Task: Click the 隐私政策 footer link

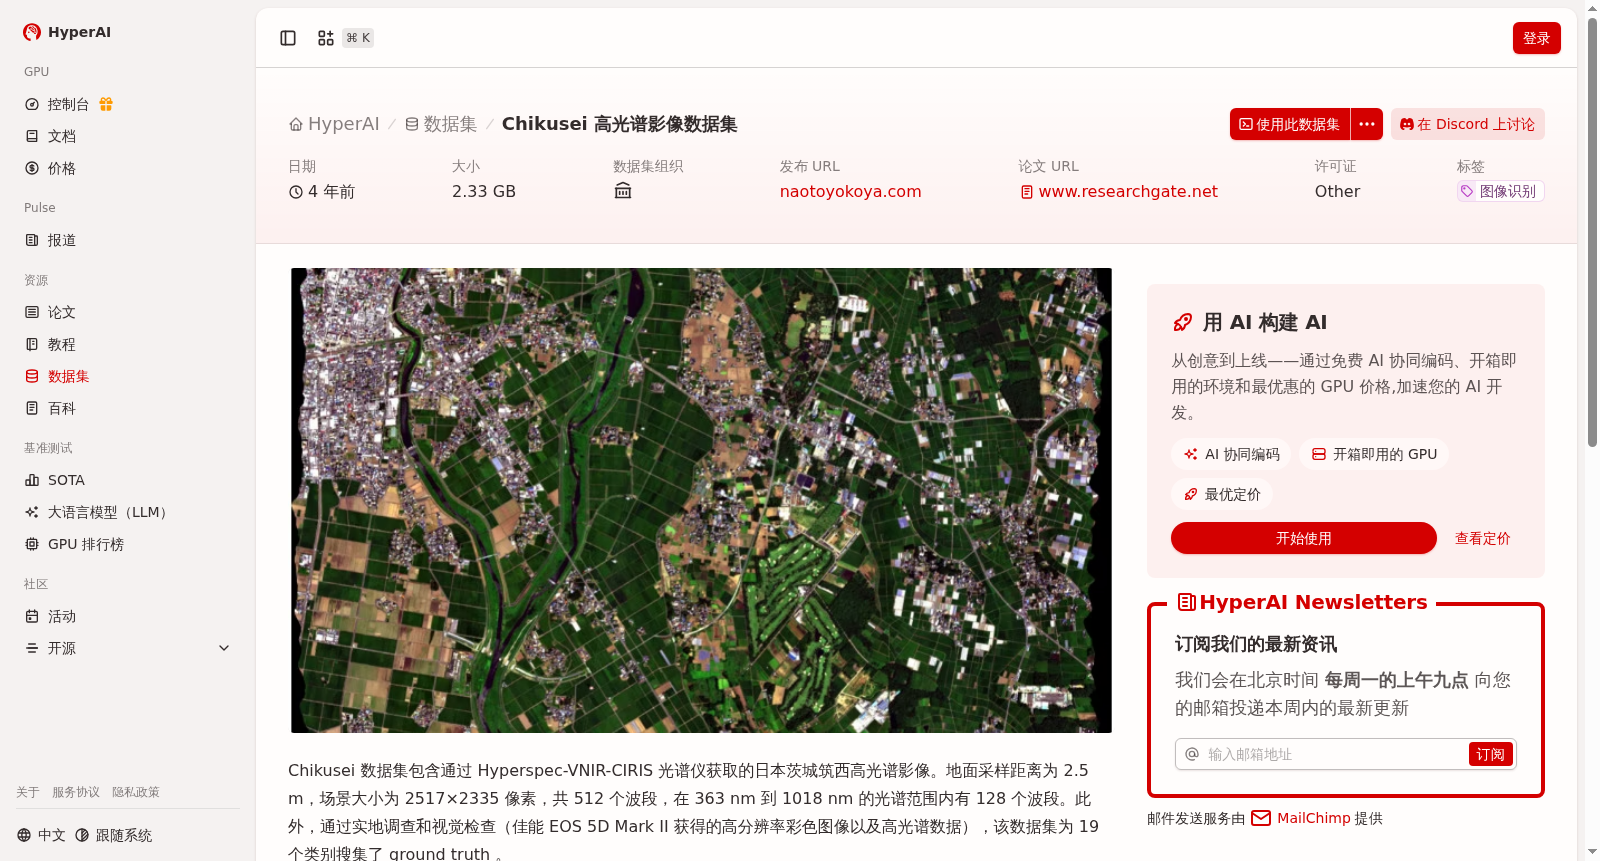Action: pos(136,792)
